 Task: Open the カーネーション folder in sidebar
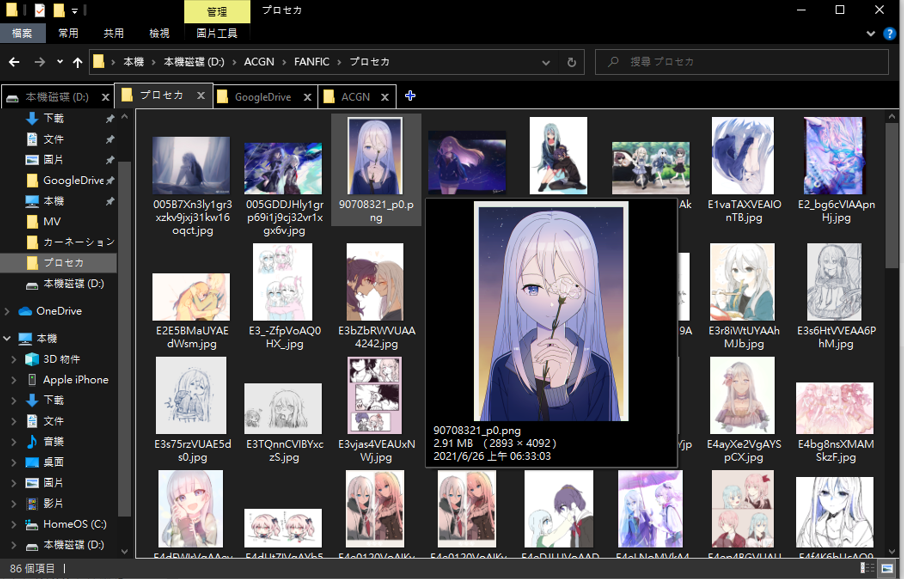click(x=78, y=242)
